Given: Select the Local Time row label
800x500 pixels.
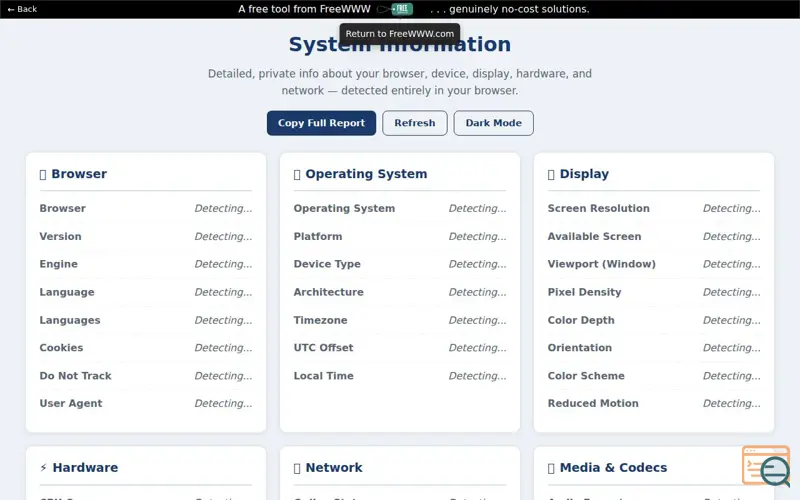Looking at the screenshot, I should coord(323,376).
